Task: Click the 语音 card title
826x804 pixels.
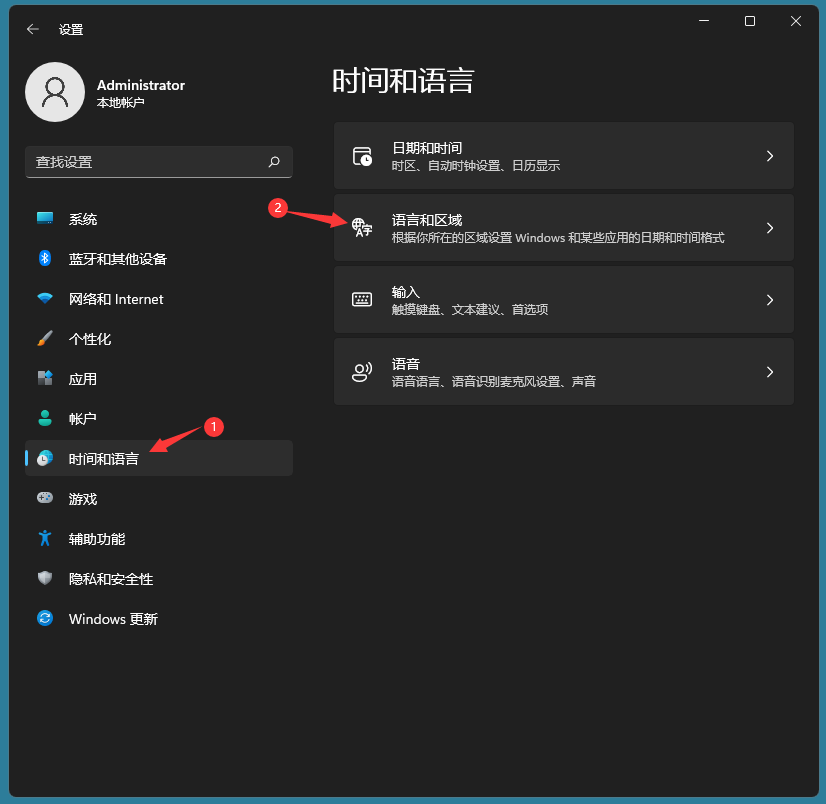Action: tap(405, 364)
